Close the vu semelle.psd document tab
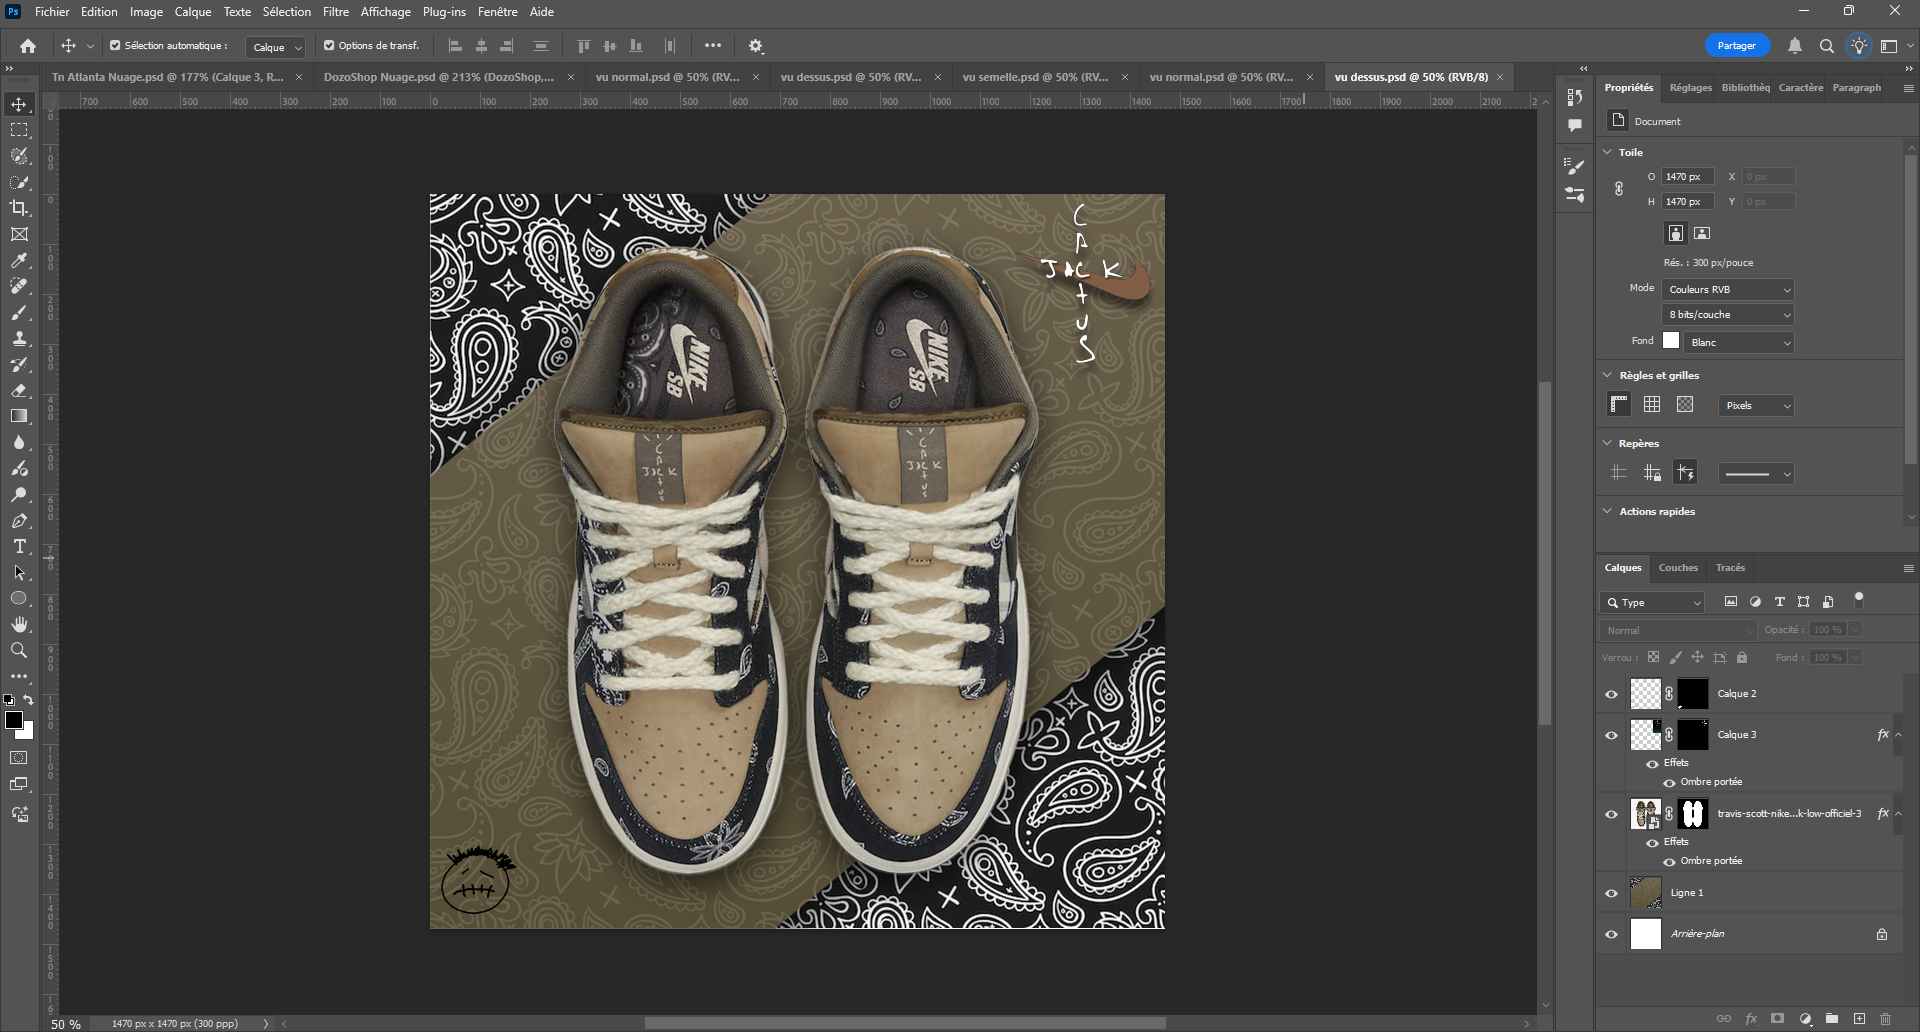 point(1125,77)
